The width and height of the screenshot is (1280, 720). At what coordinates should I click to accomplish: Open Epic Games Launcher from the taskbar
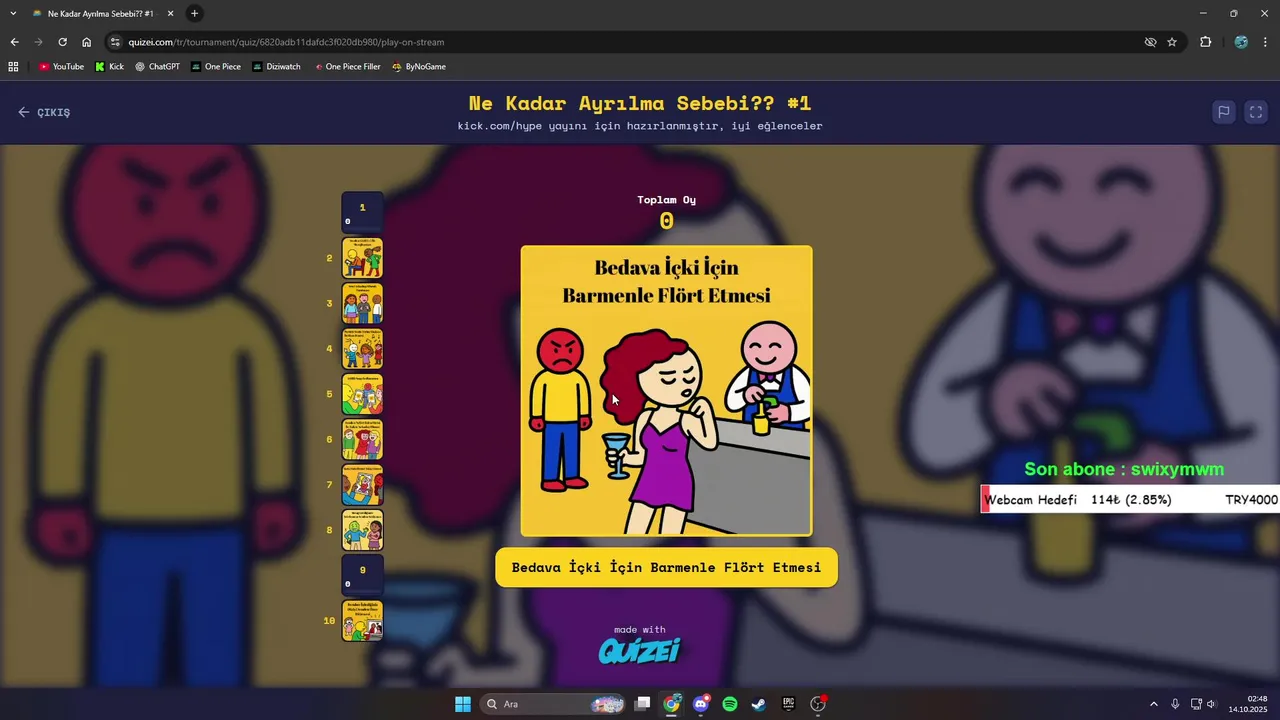[788, 704]
